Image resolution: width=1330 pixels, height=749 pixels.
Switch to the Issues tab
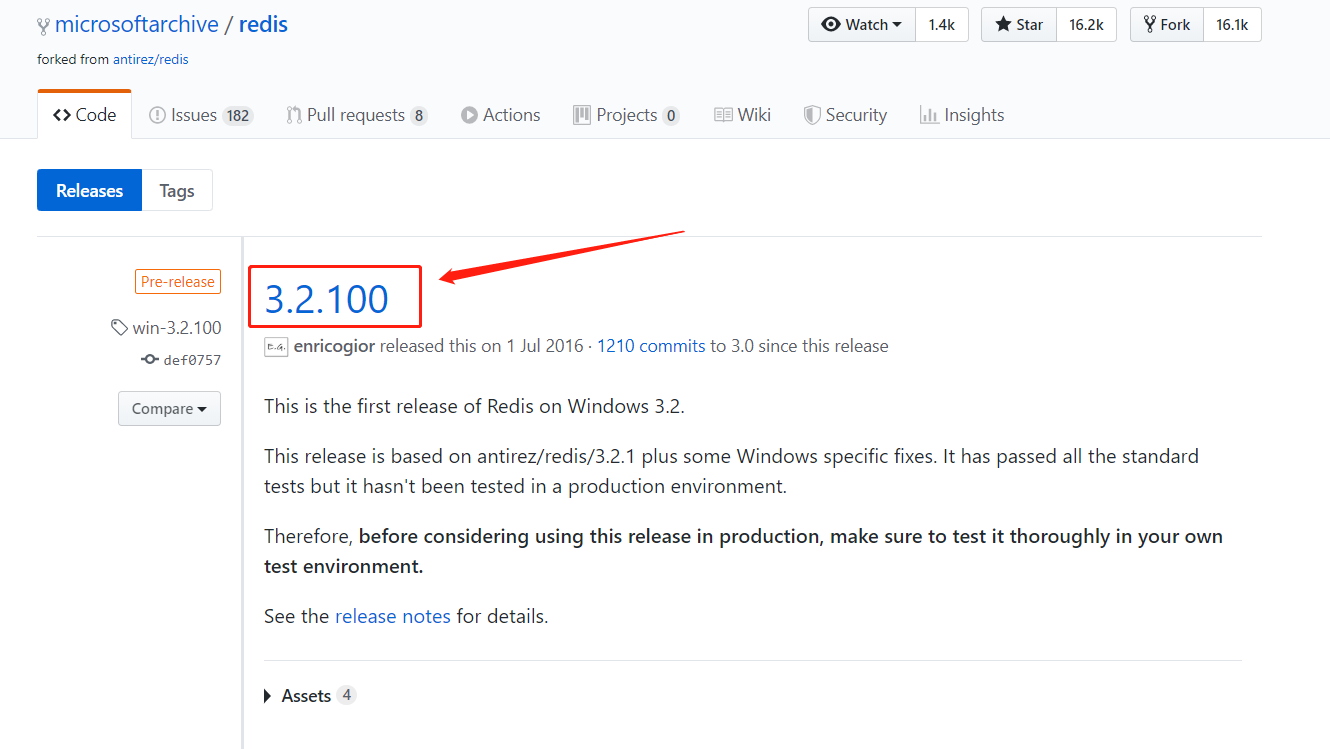[x=200, y=115]
